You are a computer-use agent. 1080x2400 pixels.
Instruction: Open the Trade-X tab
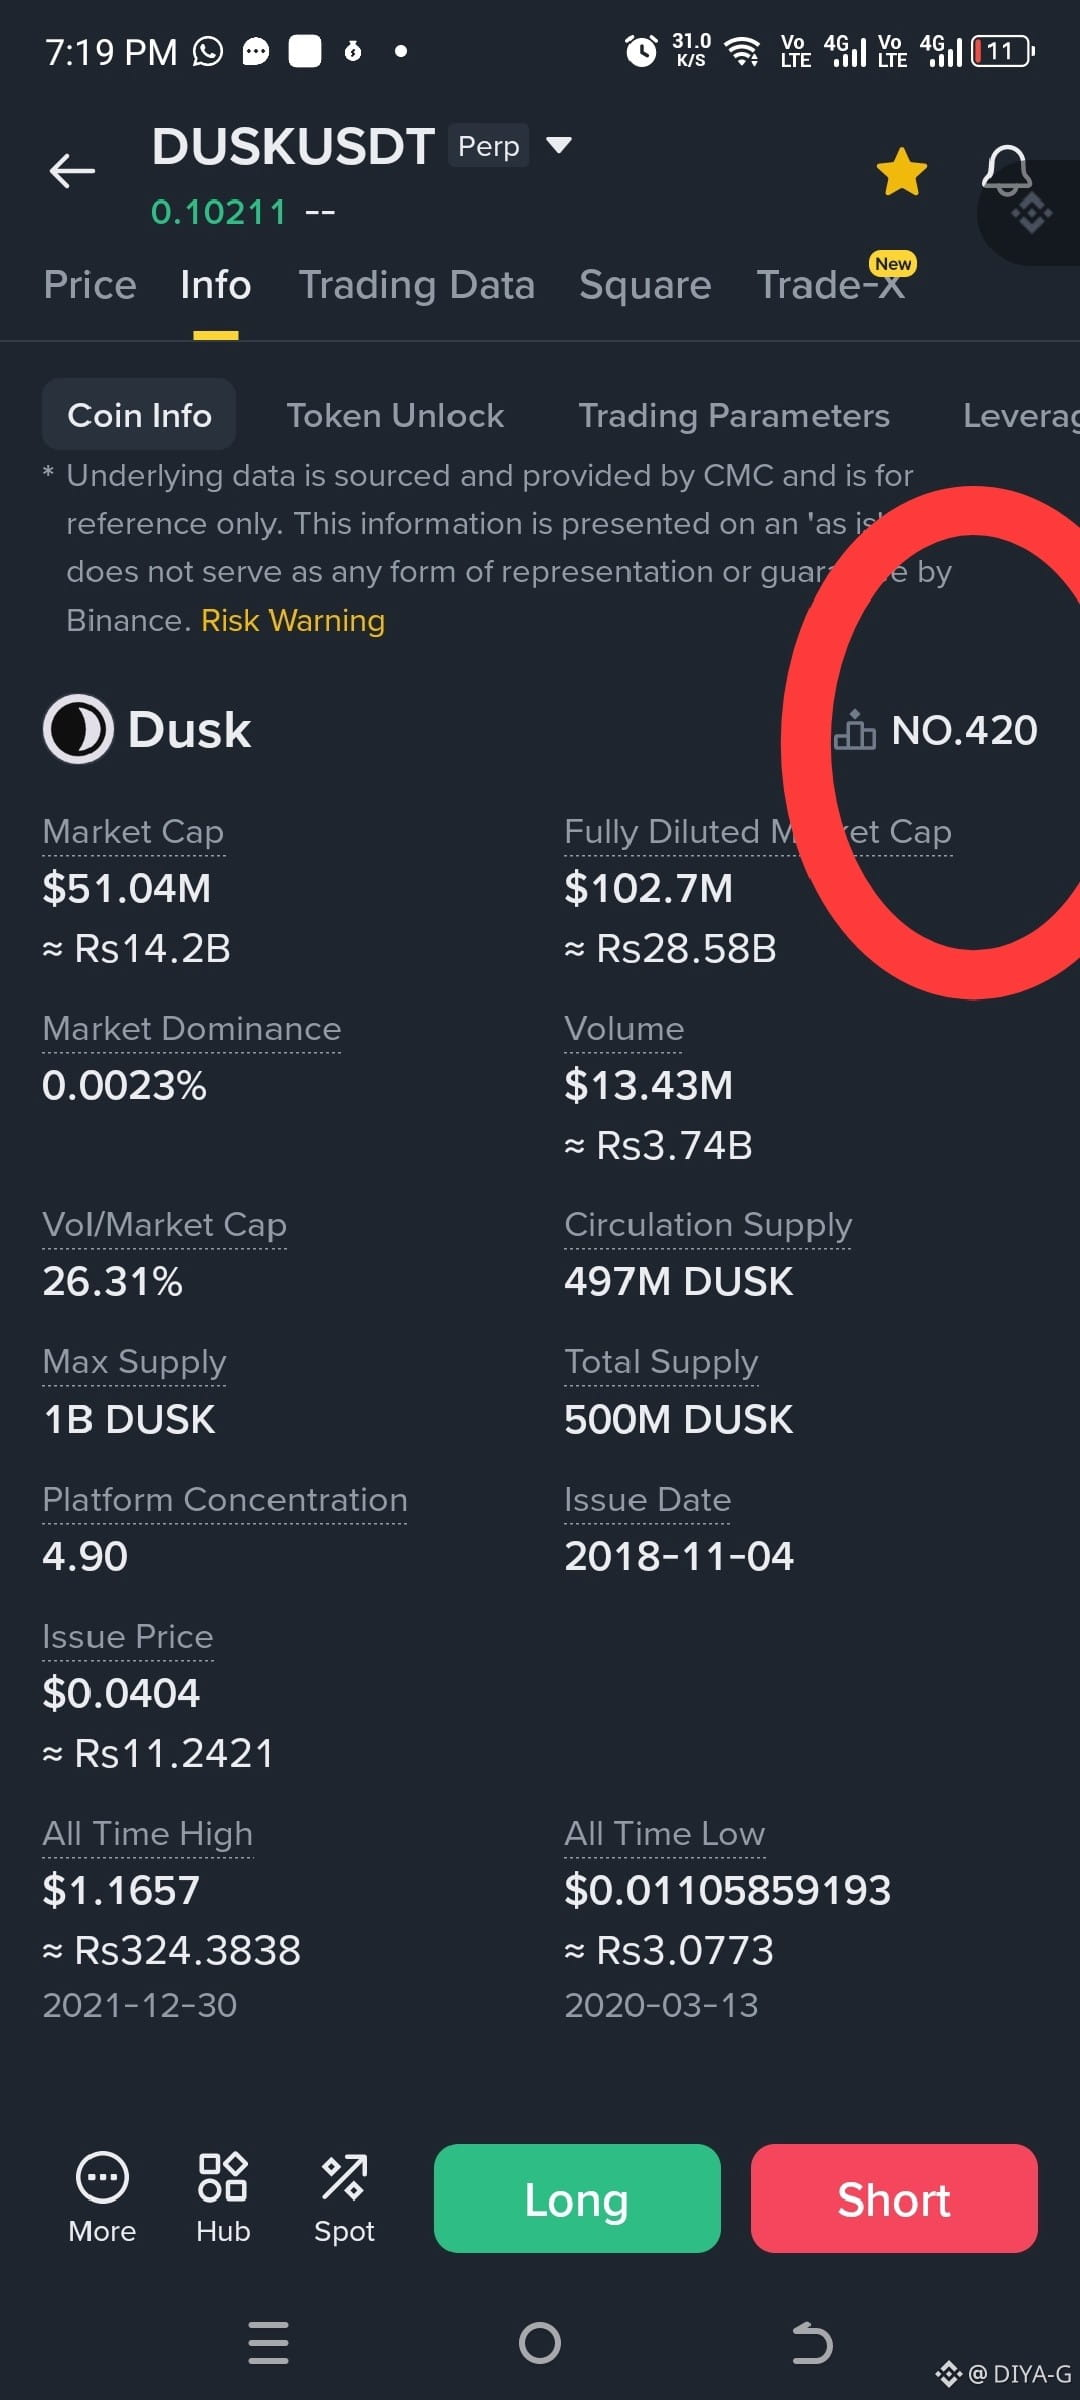[x=832, y=285]
